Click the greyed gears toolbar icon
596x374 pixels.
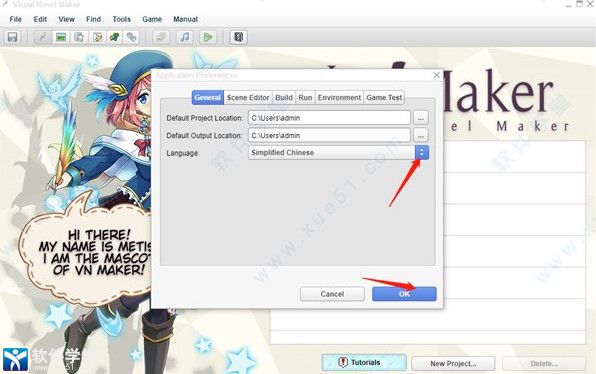(x=161, y=37)
